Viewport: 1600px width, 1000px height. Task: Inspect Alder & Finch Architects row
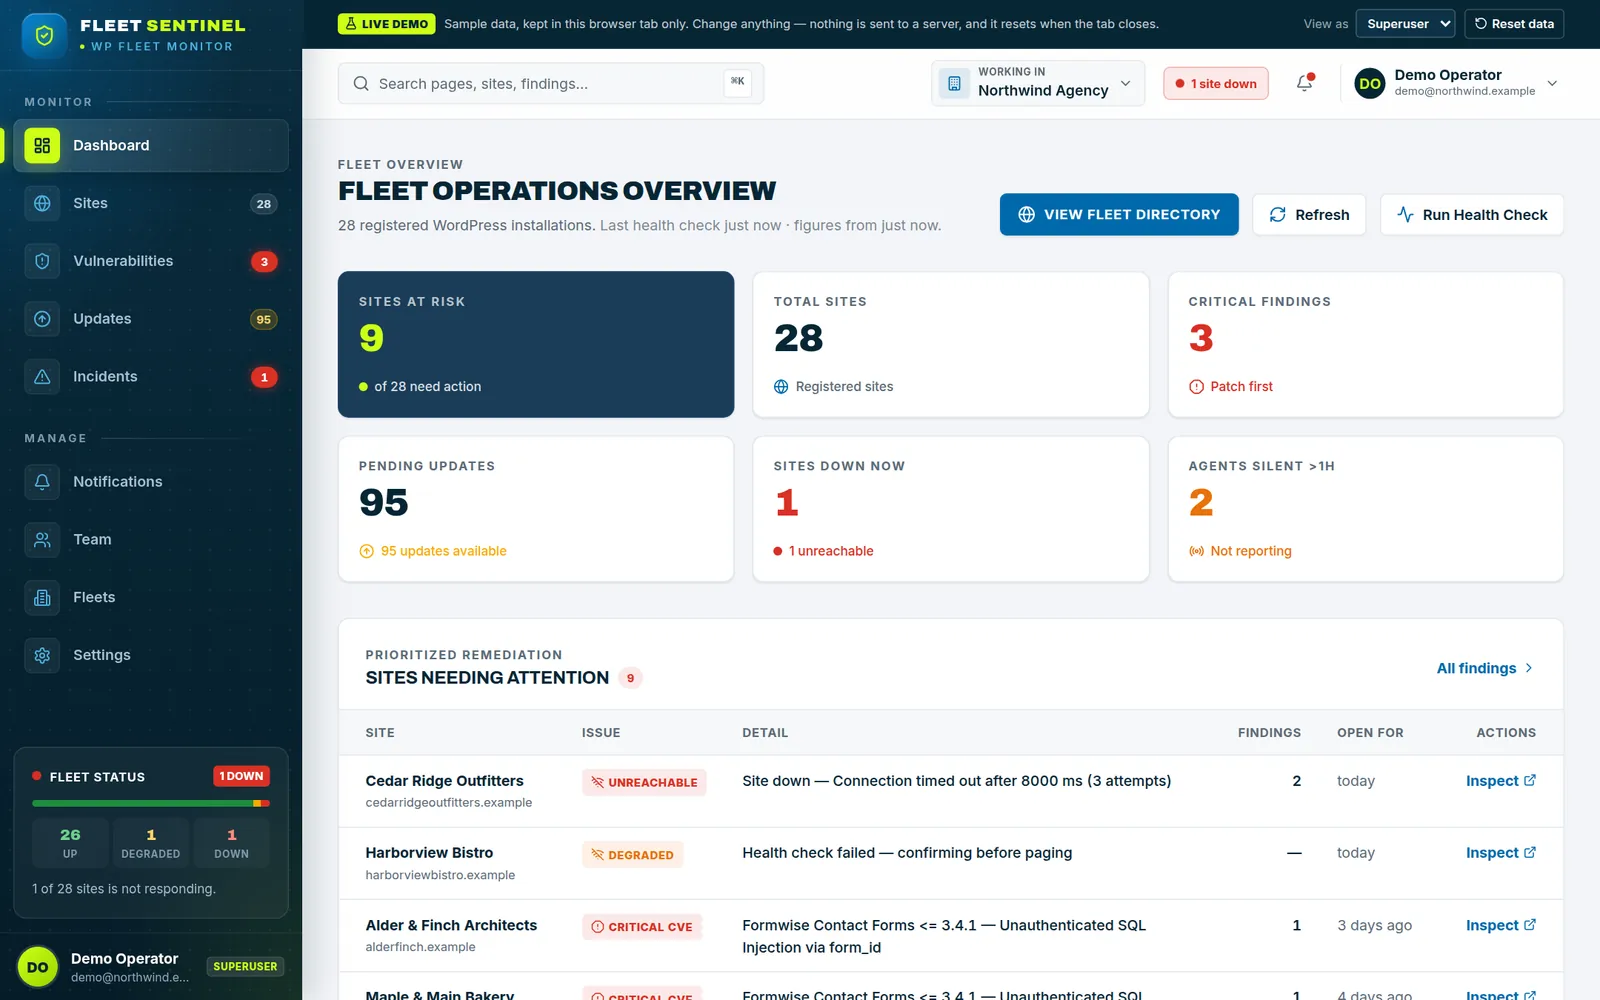[1501, 926]
